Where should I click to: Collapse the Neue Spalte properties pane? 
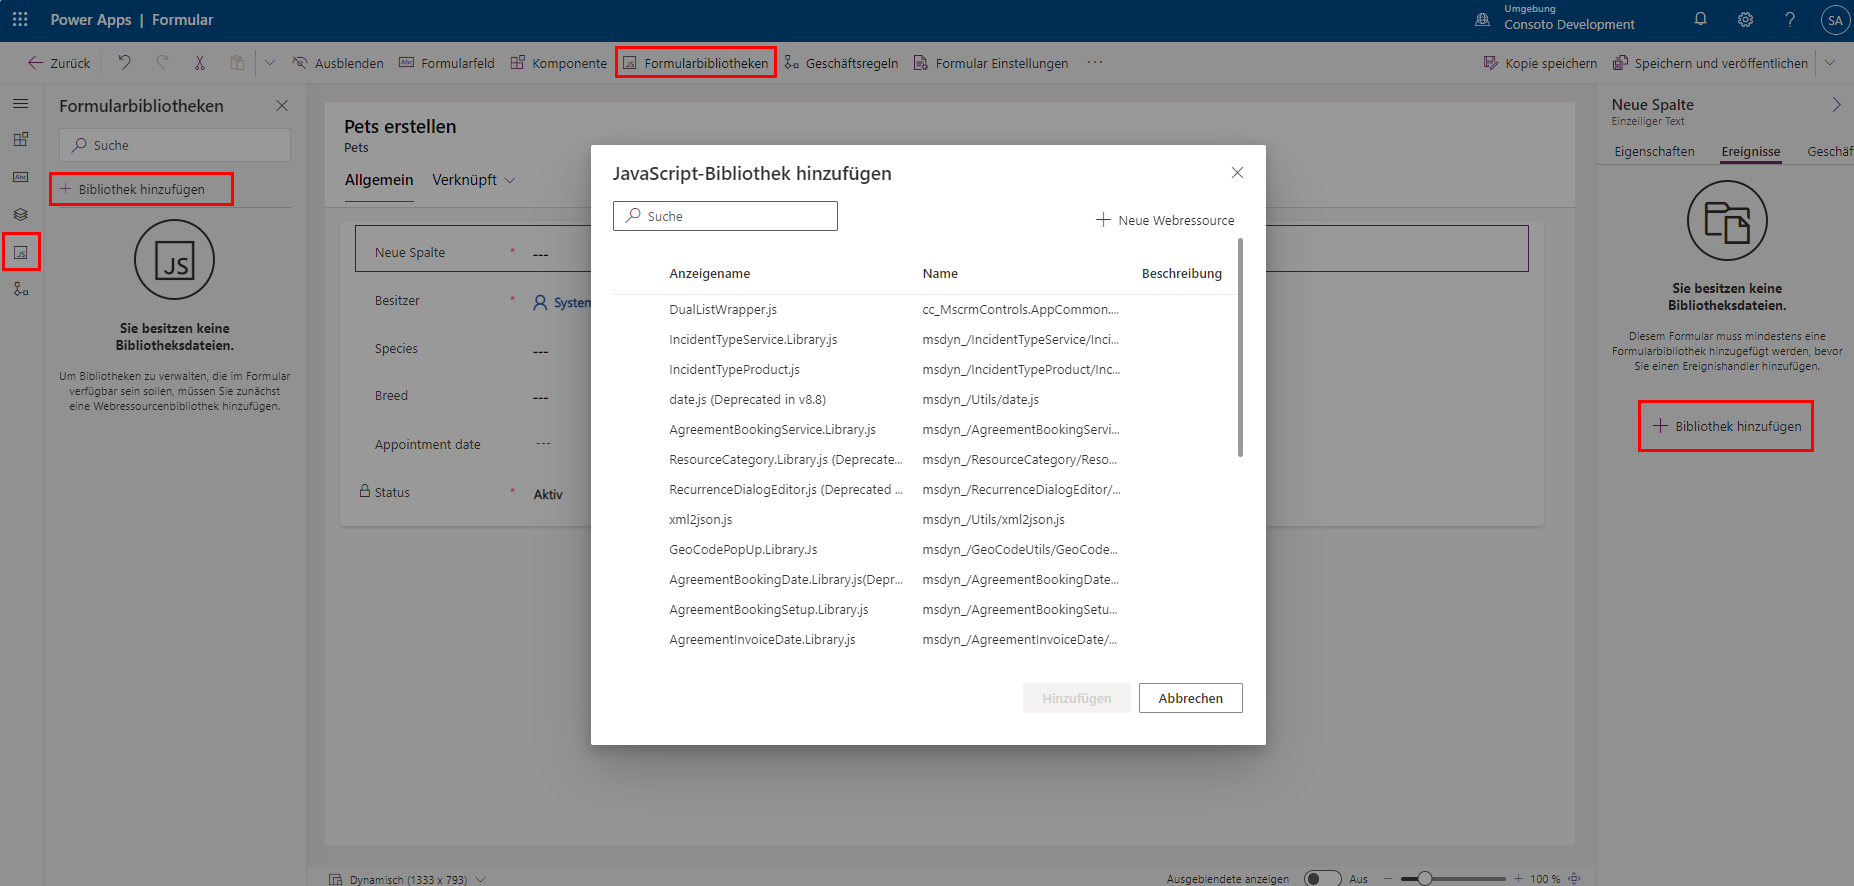[x=1836, y=105]
